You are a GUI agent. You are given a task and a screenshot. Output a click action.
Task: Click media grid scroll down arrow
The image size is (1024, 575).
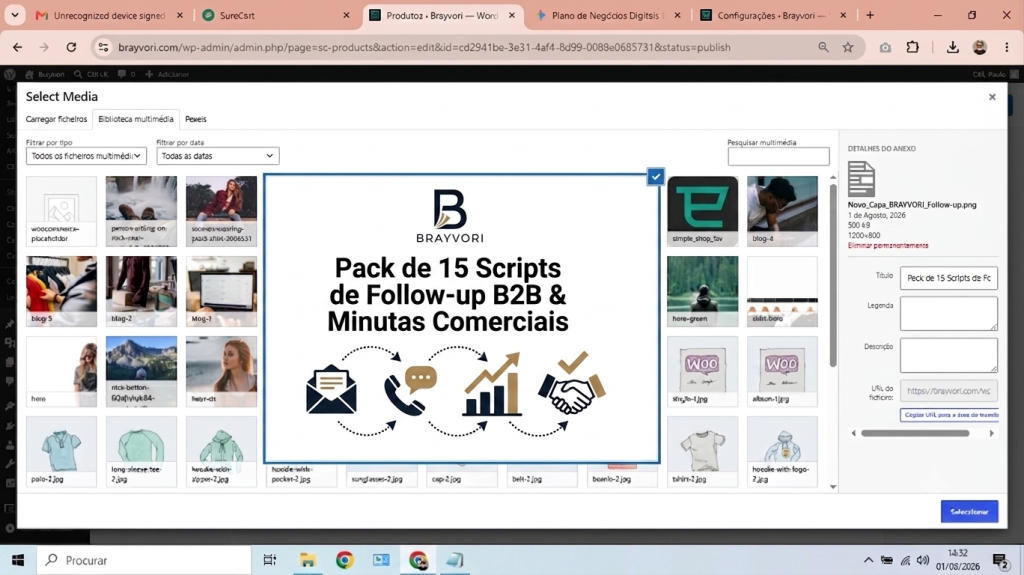(833, 486)
